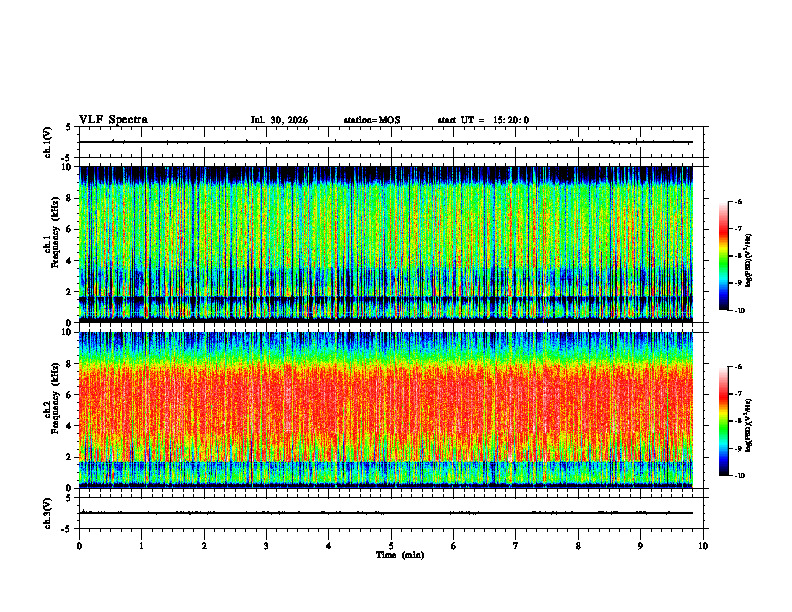Viewport: 792px width, 612px height.
Task: Click the '-10' label on ch.2 color bar
Action: [739, 476]
